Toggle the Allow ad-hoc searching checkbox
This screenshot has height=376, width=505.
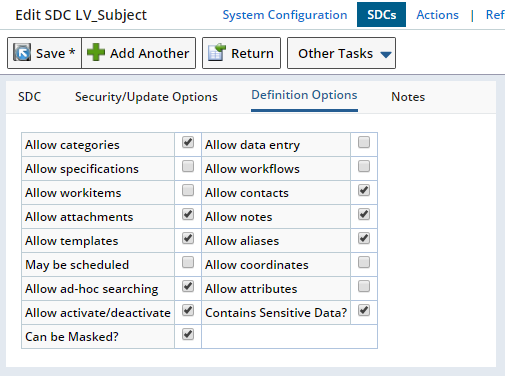tap(188, 286)
